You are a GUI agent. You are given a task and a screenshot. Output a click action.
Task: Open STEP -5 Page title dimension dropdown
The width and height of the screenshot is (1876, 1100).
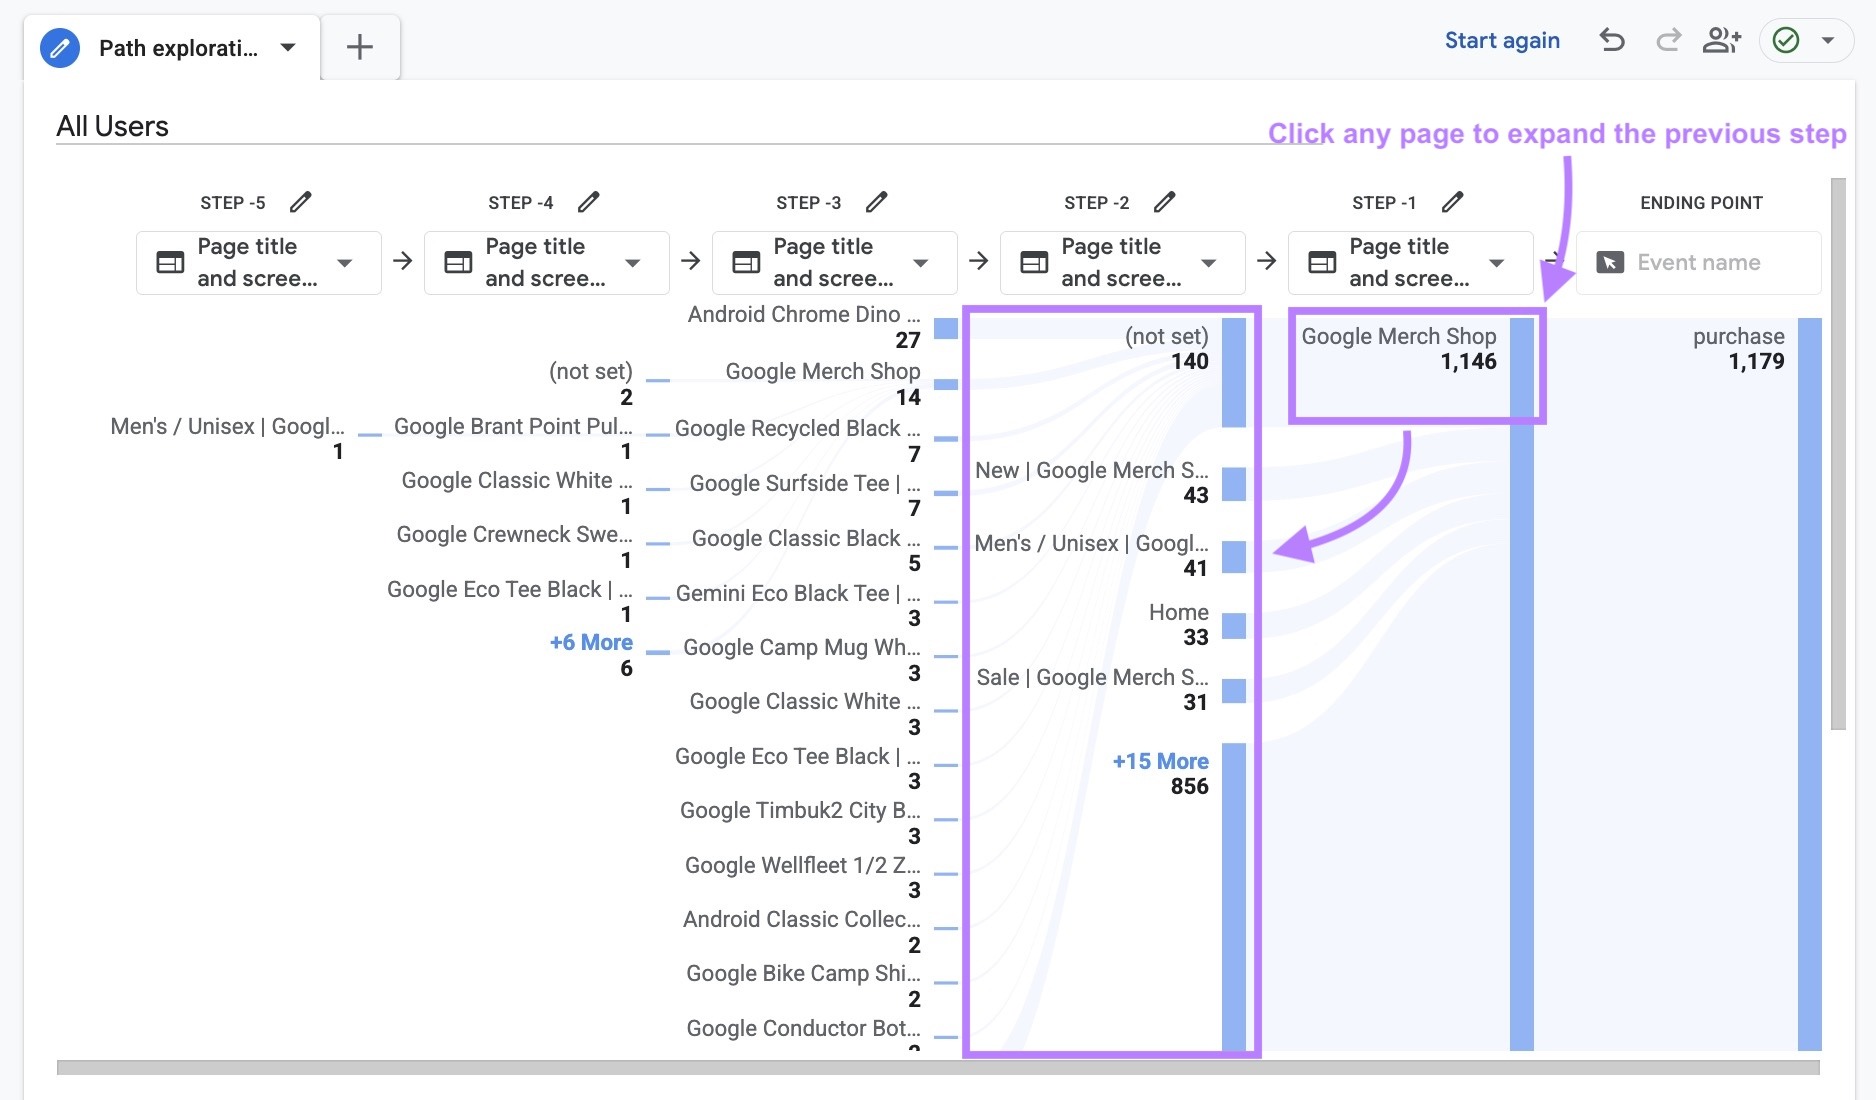tap(259, 262)
